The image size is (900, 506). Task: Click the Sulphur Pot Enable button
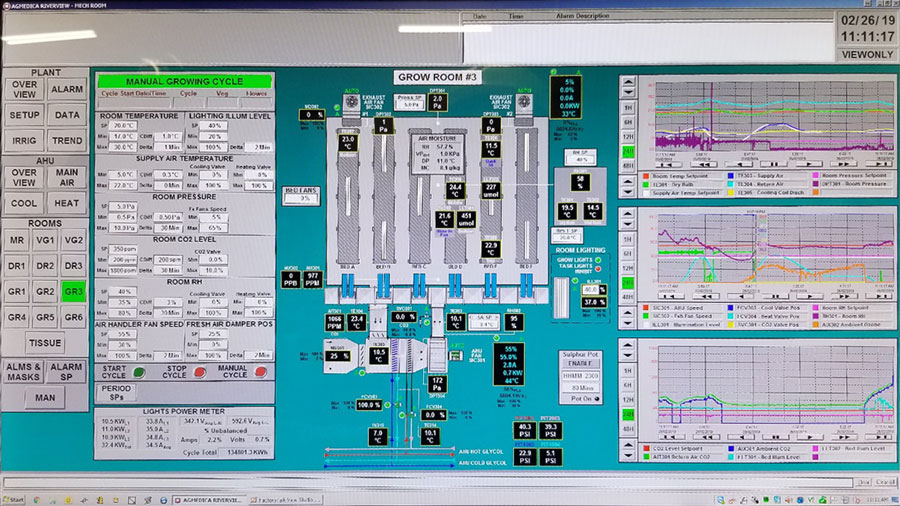(580, 364)
